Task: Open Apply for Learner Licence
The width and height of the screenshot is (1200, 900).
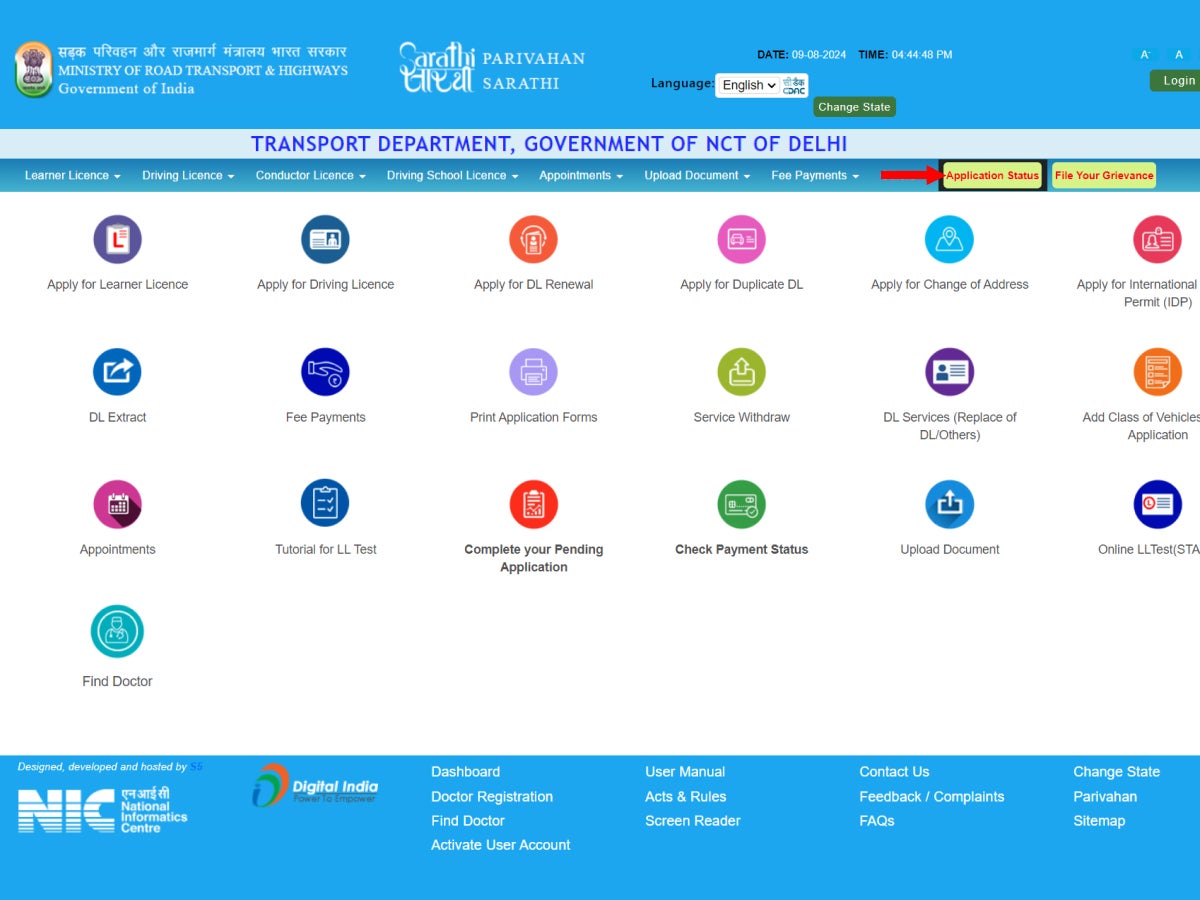Action: pyautogui.click(x=117, y=239)
